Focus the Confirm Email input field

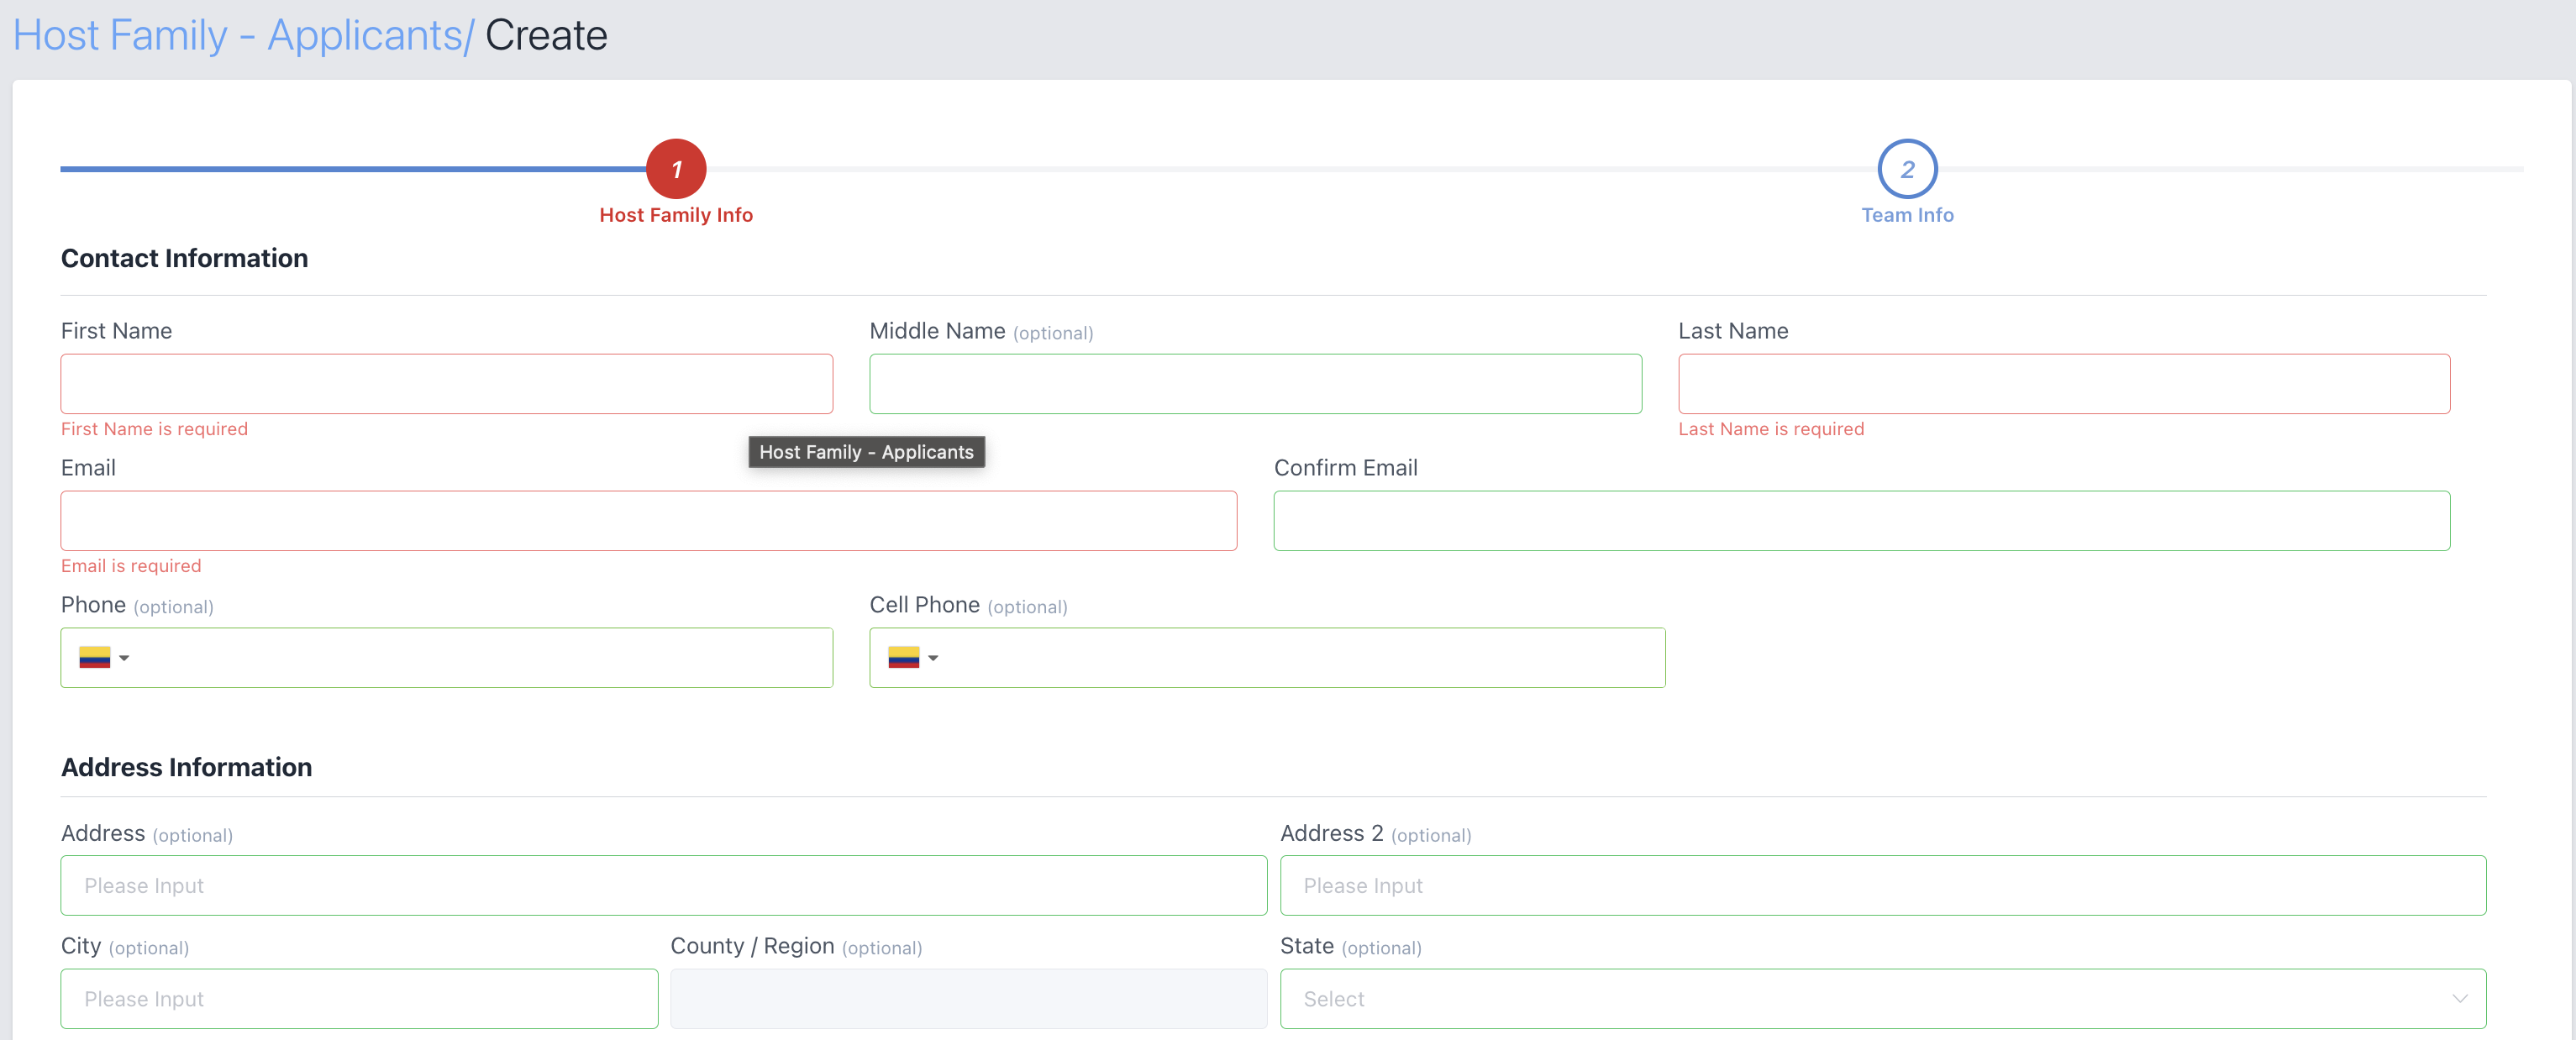[1862, 521]
